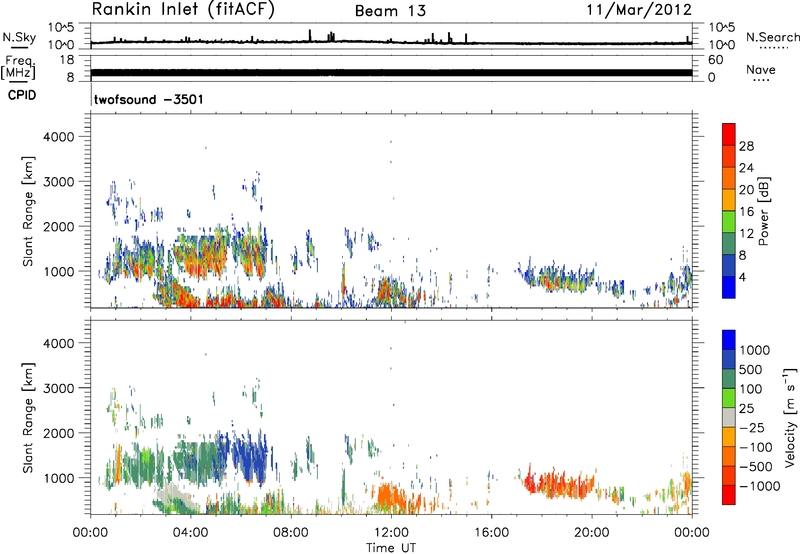800x554 pixels.
Task: Click the '18' frequency axis tick label
Action: 67,60
